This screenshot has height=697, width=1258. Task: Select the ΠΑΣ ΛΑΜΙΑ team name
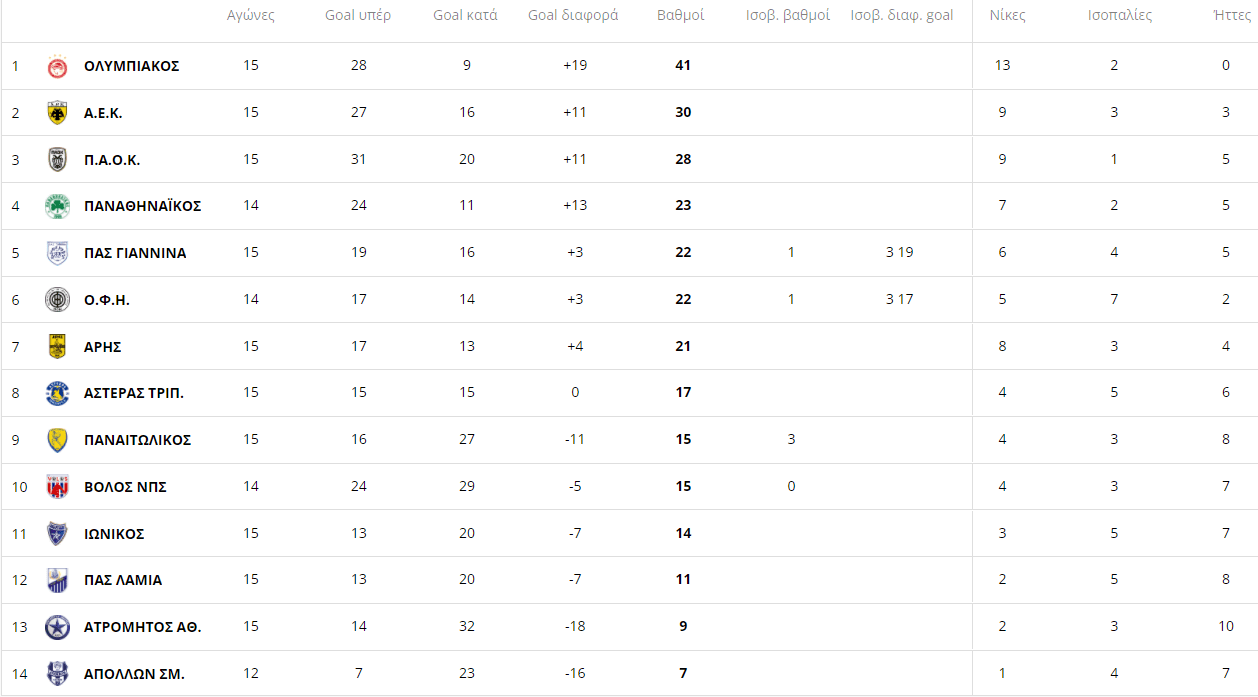click(x=123, y=580)
